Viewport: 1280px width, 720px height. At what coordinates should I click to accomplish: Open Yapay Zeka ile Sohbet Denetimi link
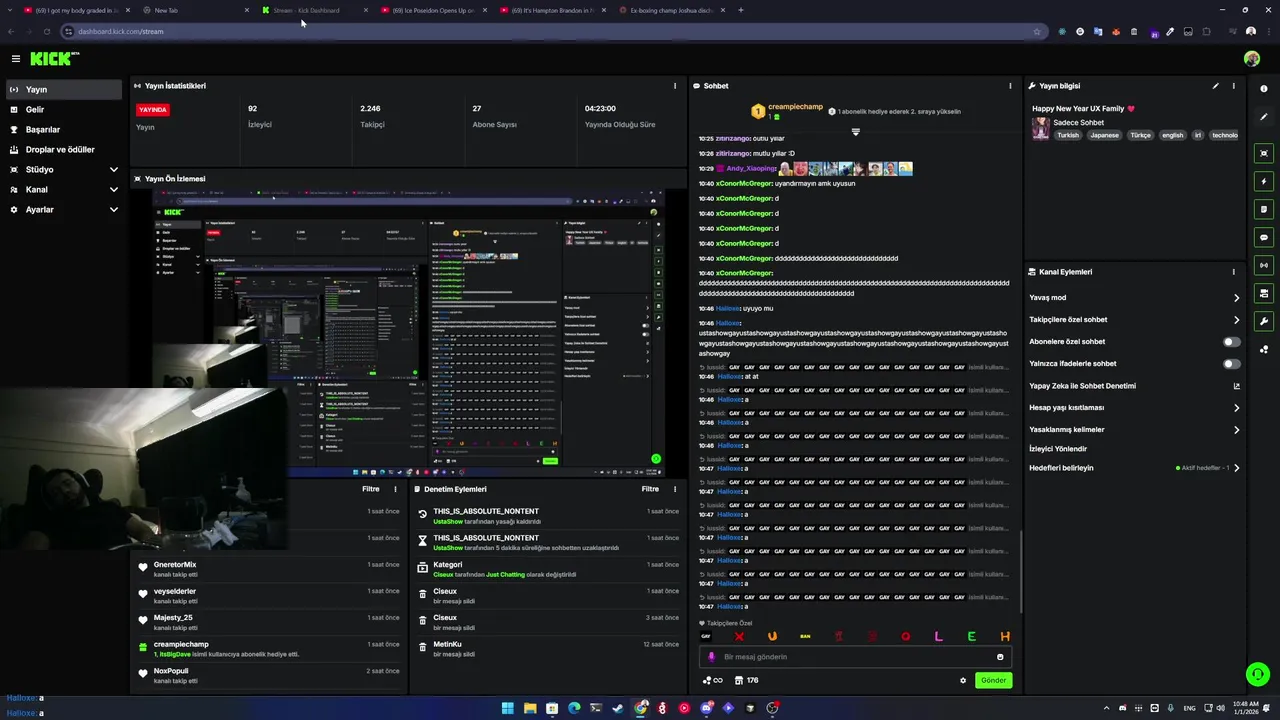point(1134,385)
